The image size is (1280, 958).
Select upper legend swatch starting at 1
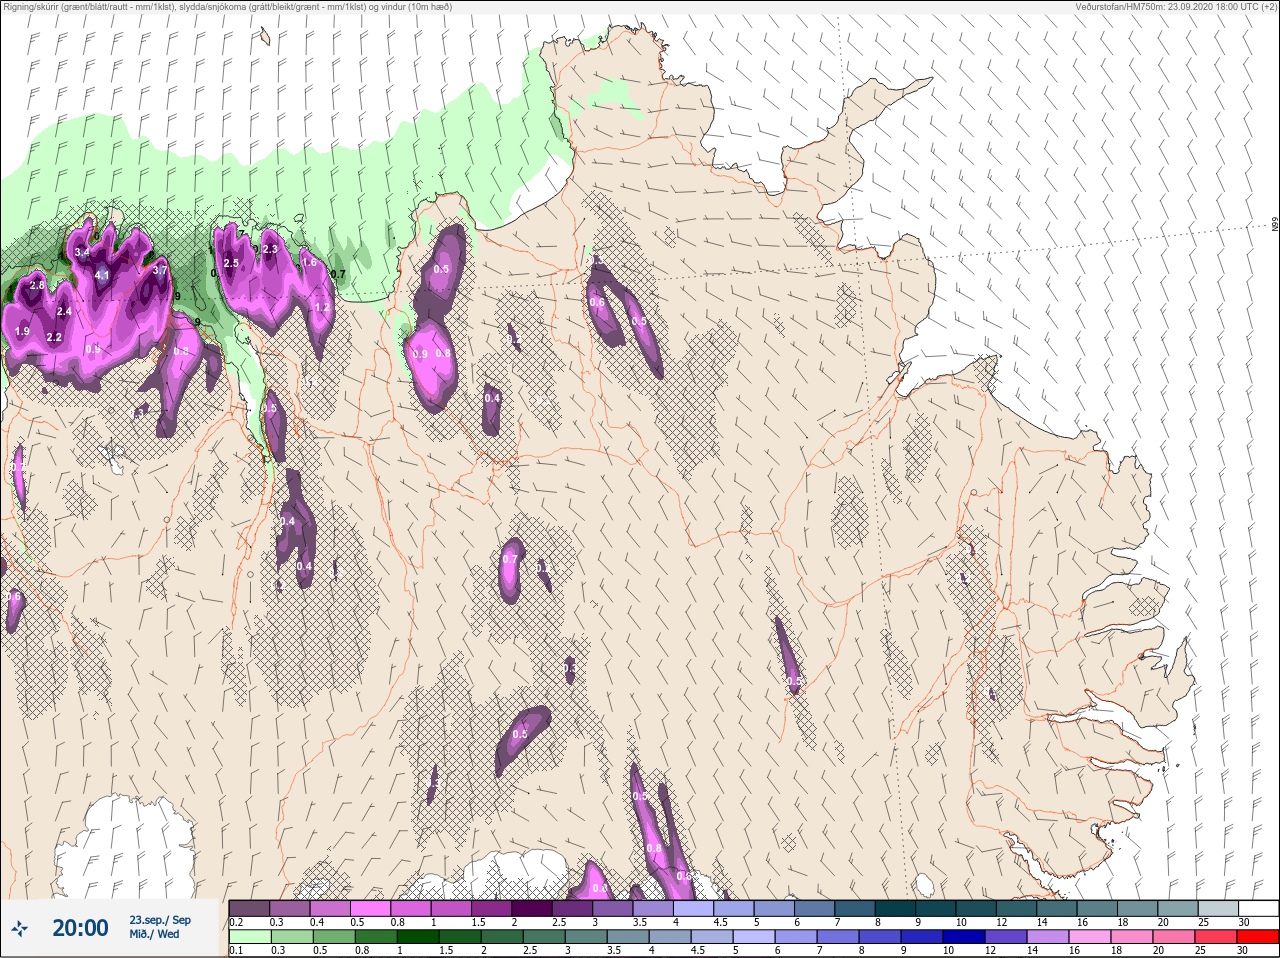[452, 908]
